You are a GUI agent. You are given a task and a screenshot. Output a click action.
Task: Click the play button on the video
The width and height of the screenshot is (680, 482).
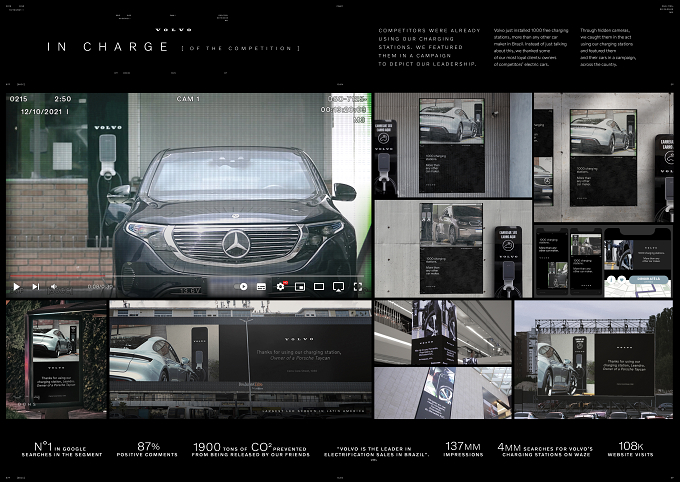tap(16, 287)
